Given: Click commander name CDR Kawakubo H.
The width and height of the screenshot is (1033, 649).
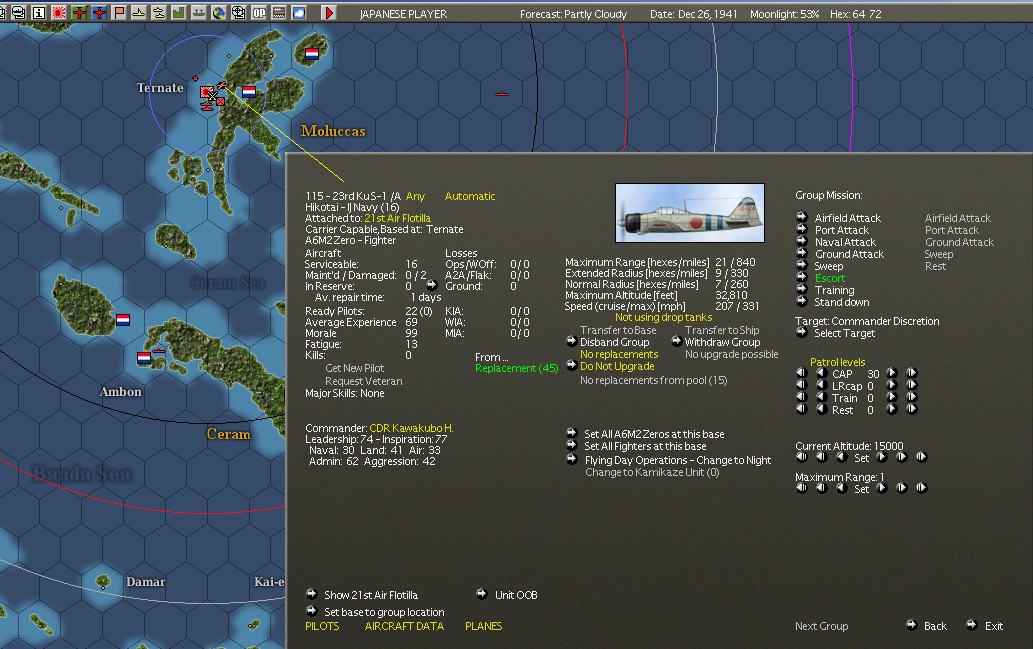Looking at the screenshot, I should [411, 428].
